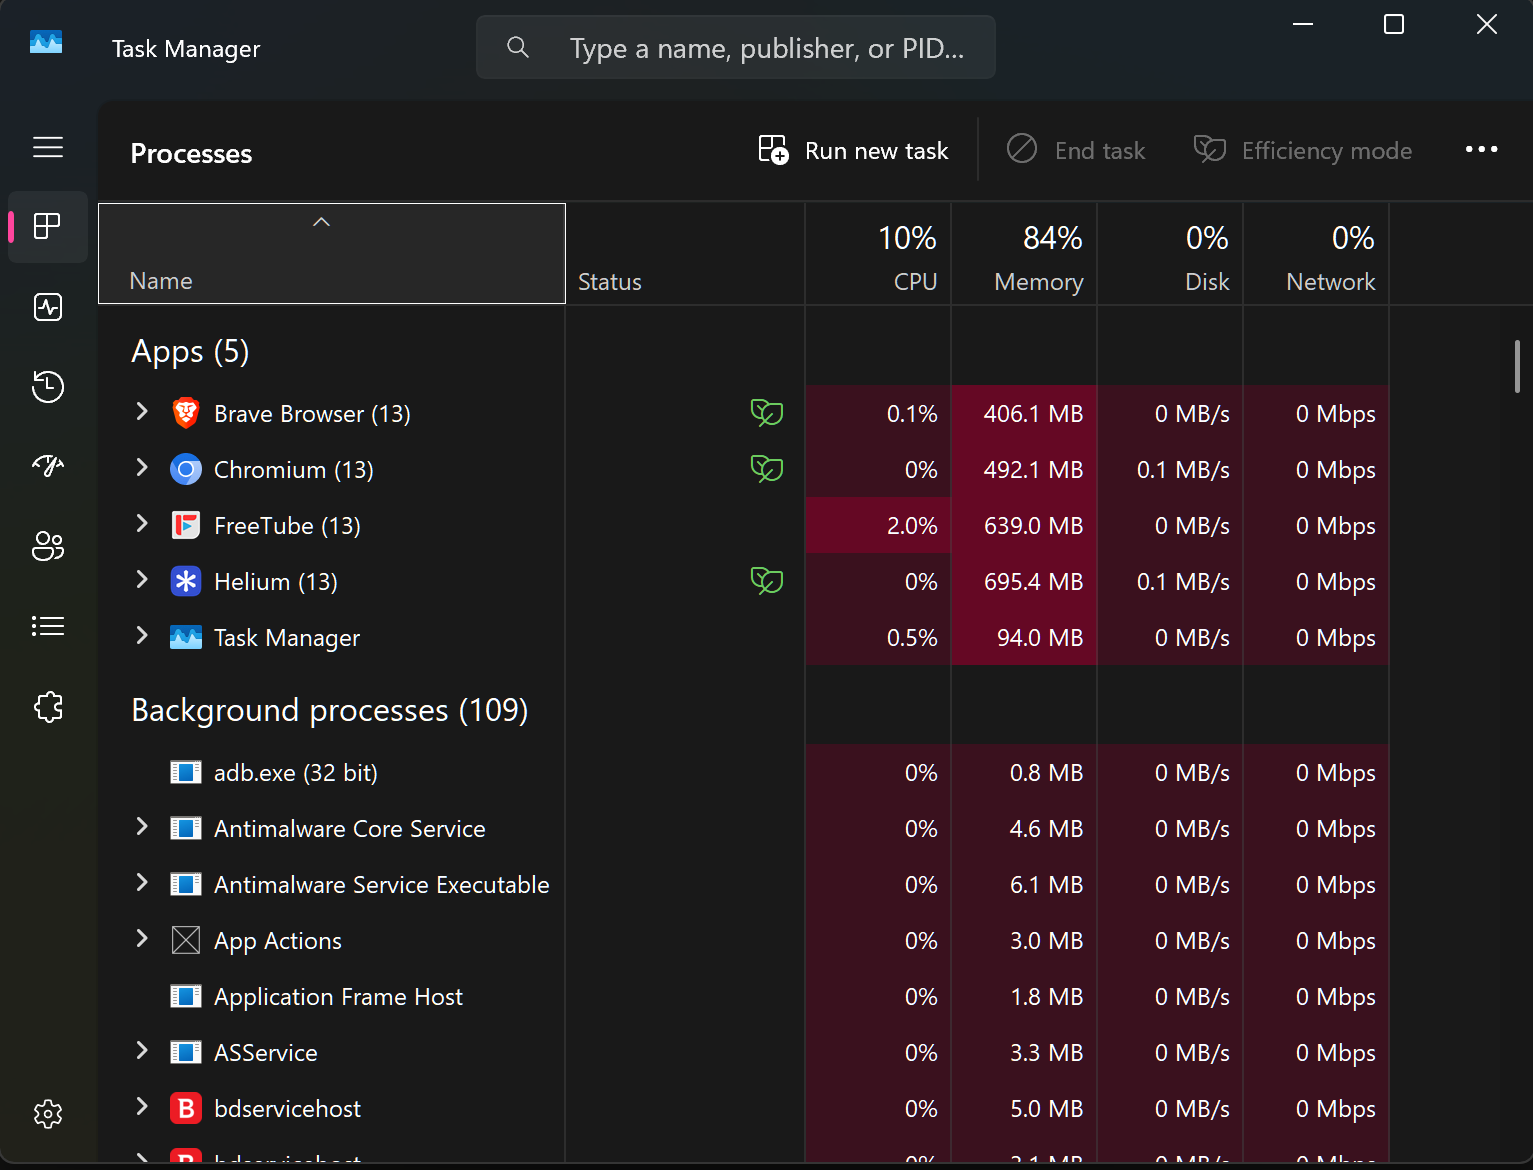The image size is (1533, 1170).
Task: Click the FreeTube app icon
Action: click(x=186, y=525)
